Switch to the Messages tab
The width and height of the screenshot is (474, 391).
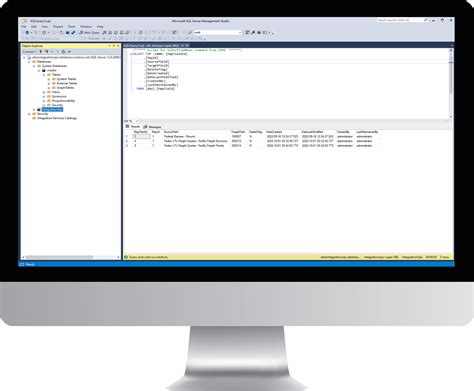(x=153, y=127)
